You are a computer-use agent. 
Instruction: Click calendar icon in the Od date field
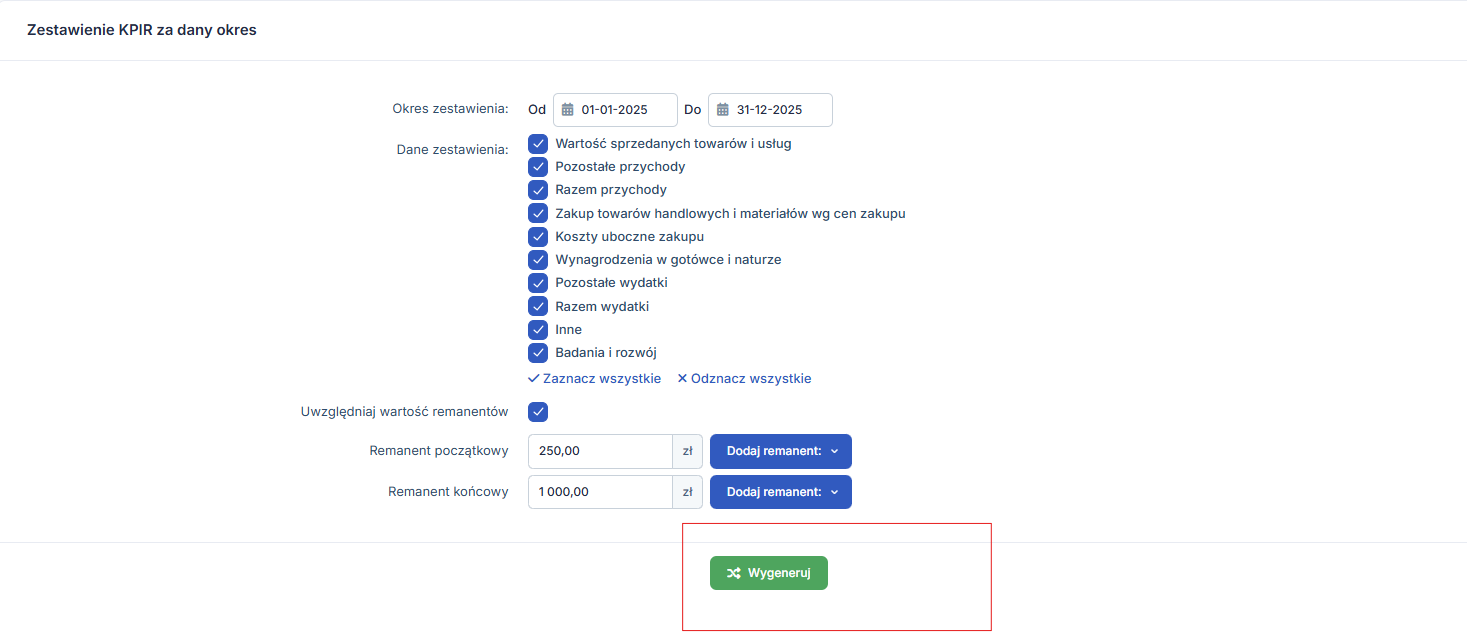point(567,110)
